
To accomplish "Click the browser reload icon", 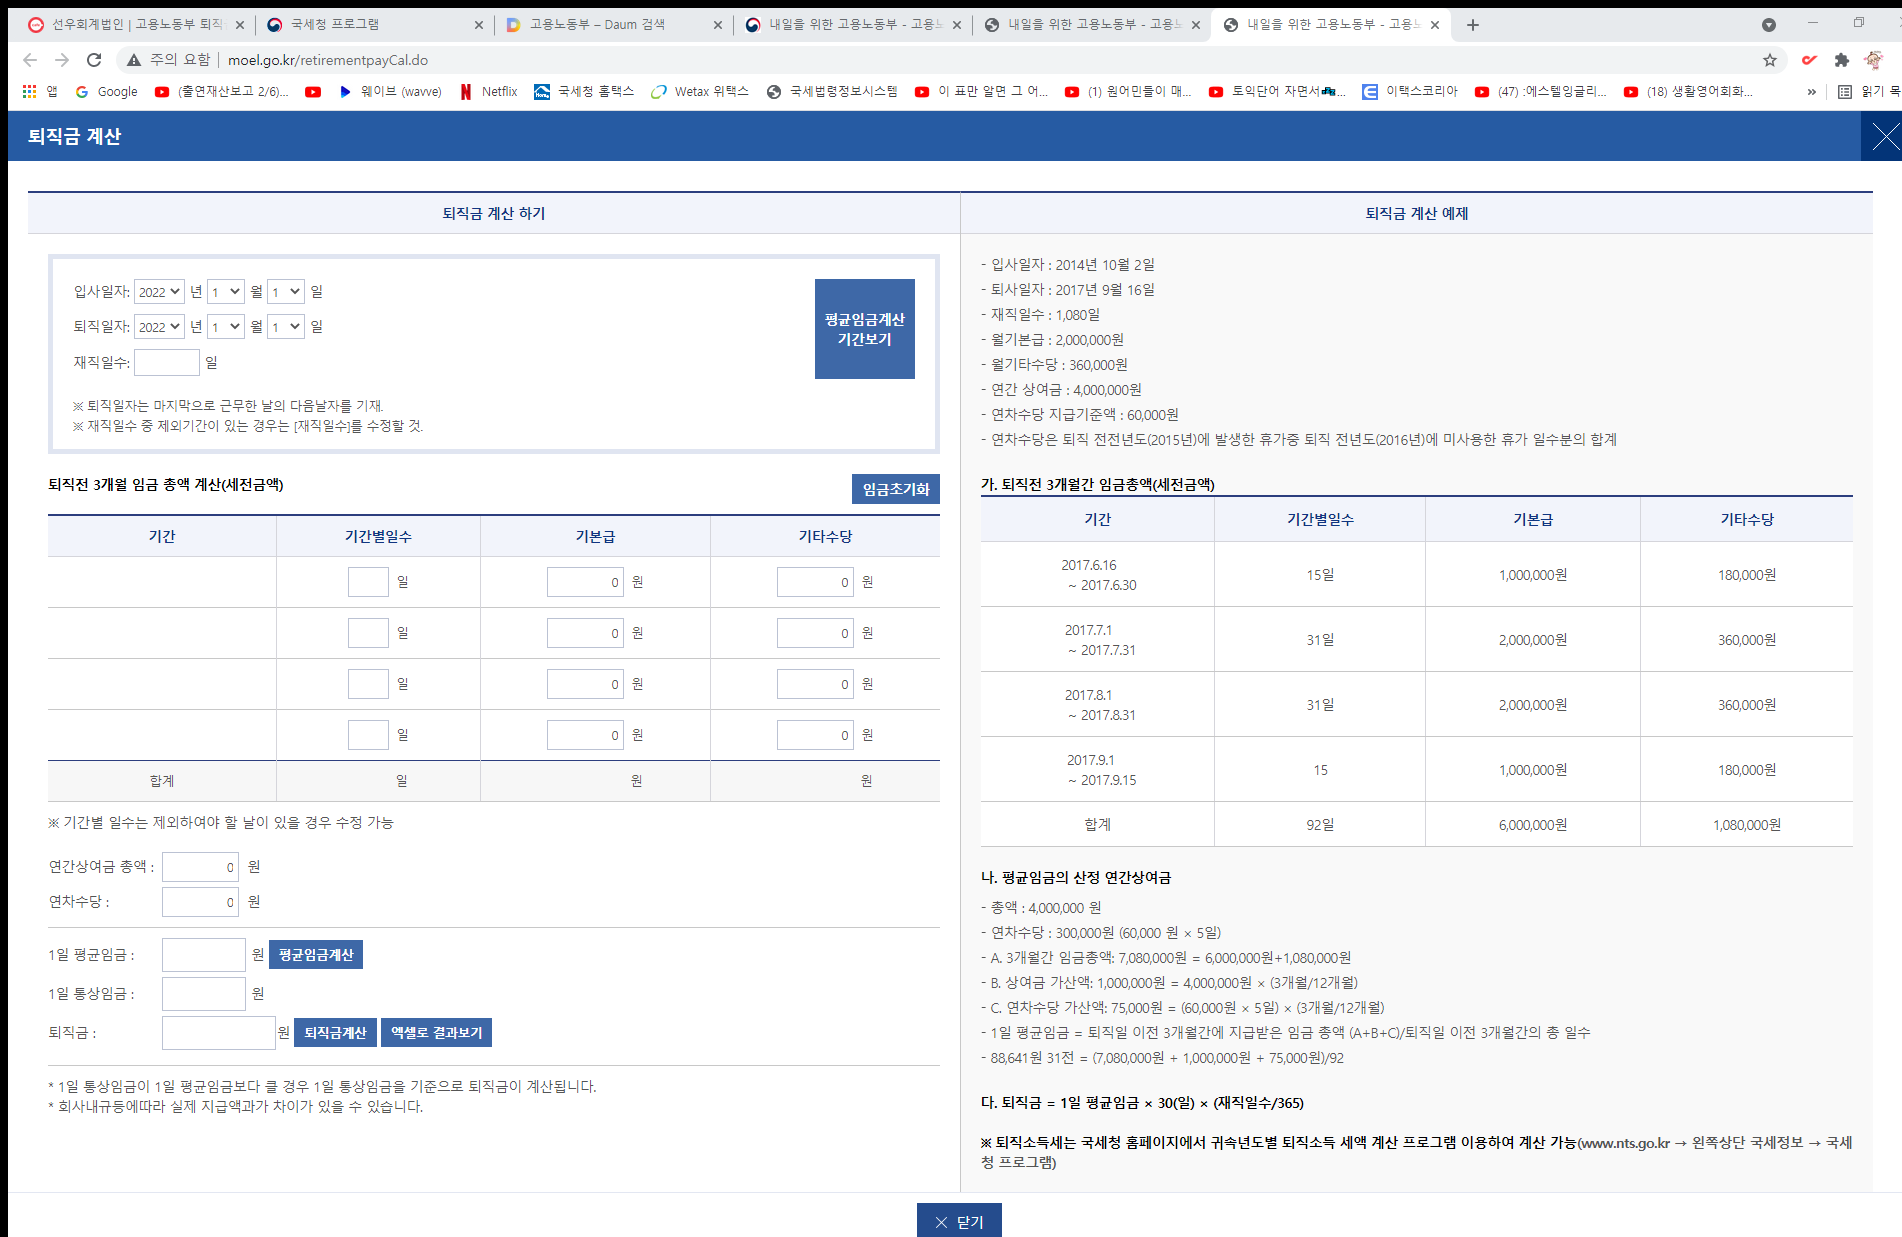I will (x=94, y=60).
